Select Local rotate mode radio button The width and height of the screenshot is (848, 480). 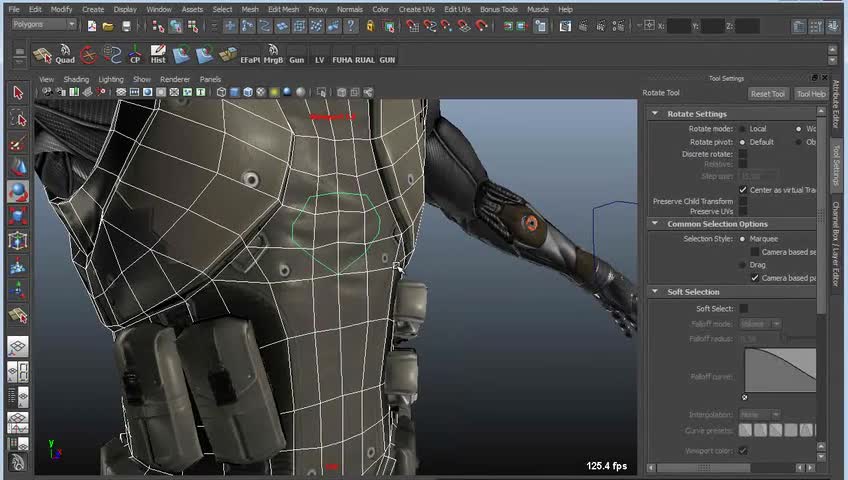point(743,129)
